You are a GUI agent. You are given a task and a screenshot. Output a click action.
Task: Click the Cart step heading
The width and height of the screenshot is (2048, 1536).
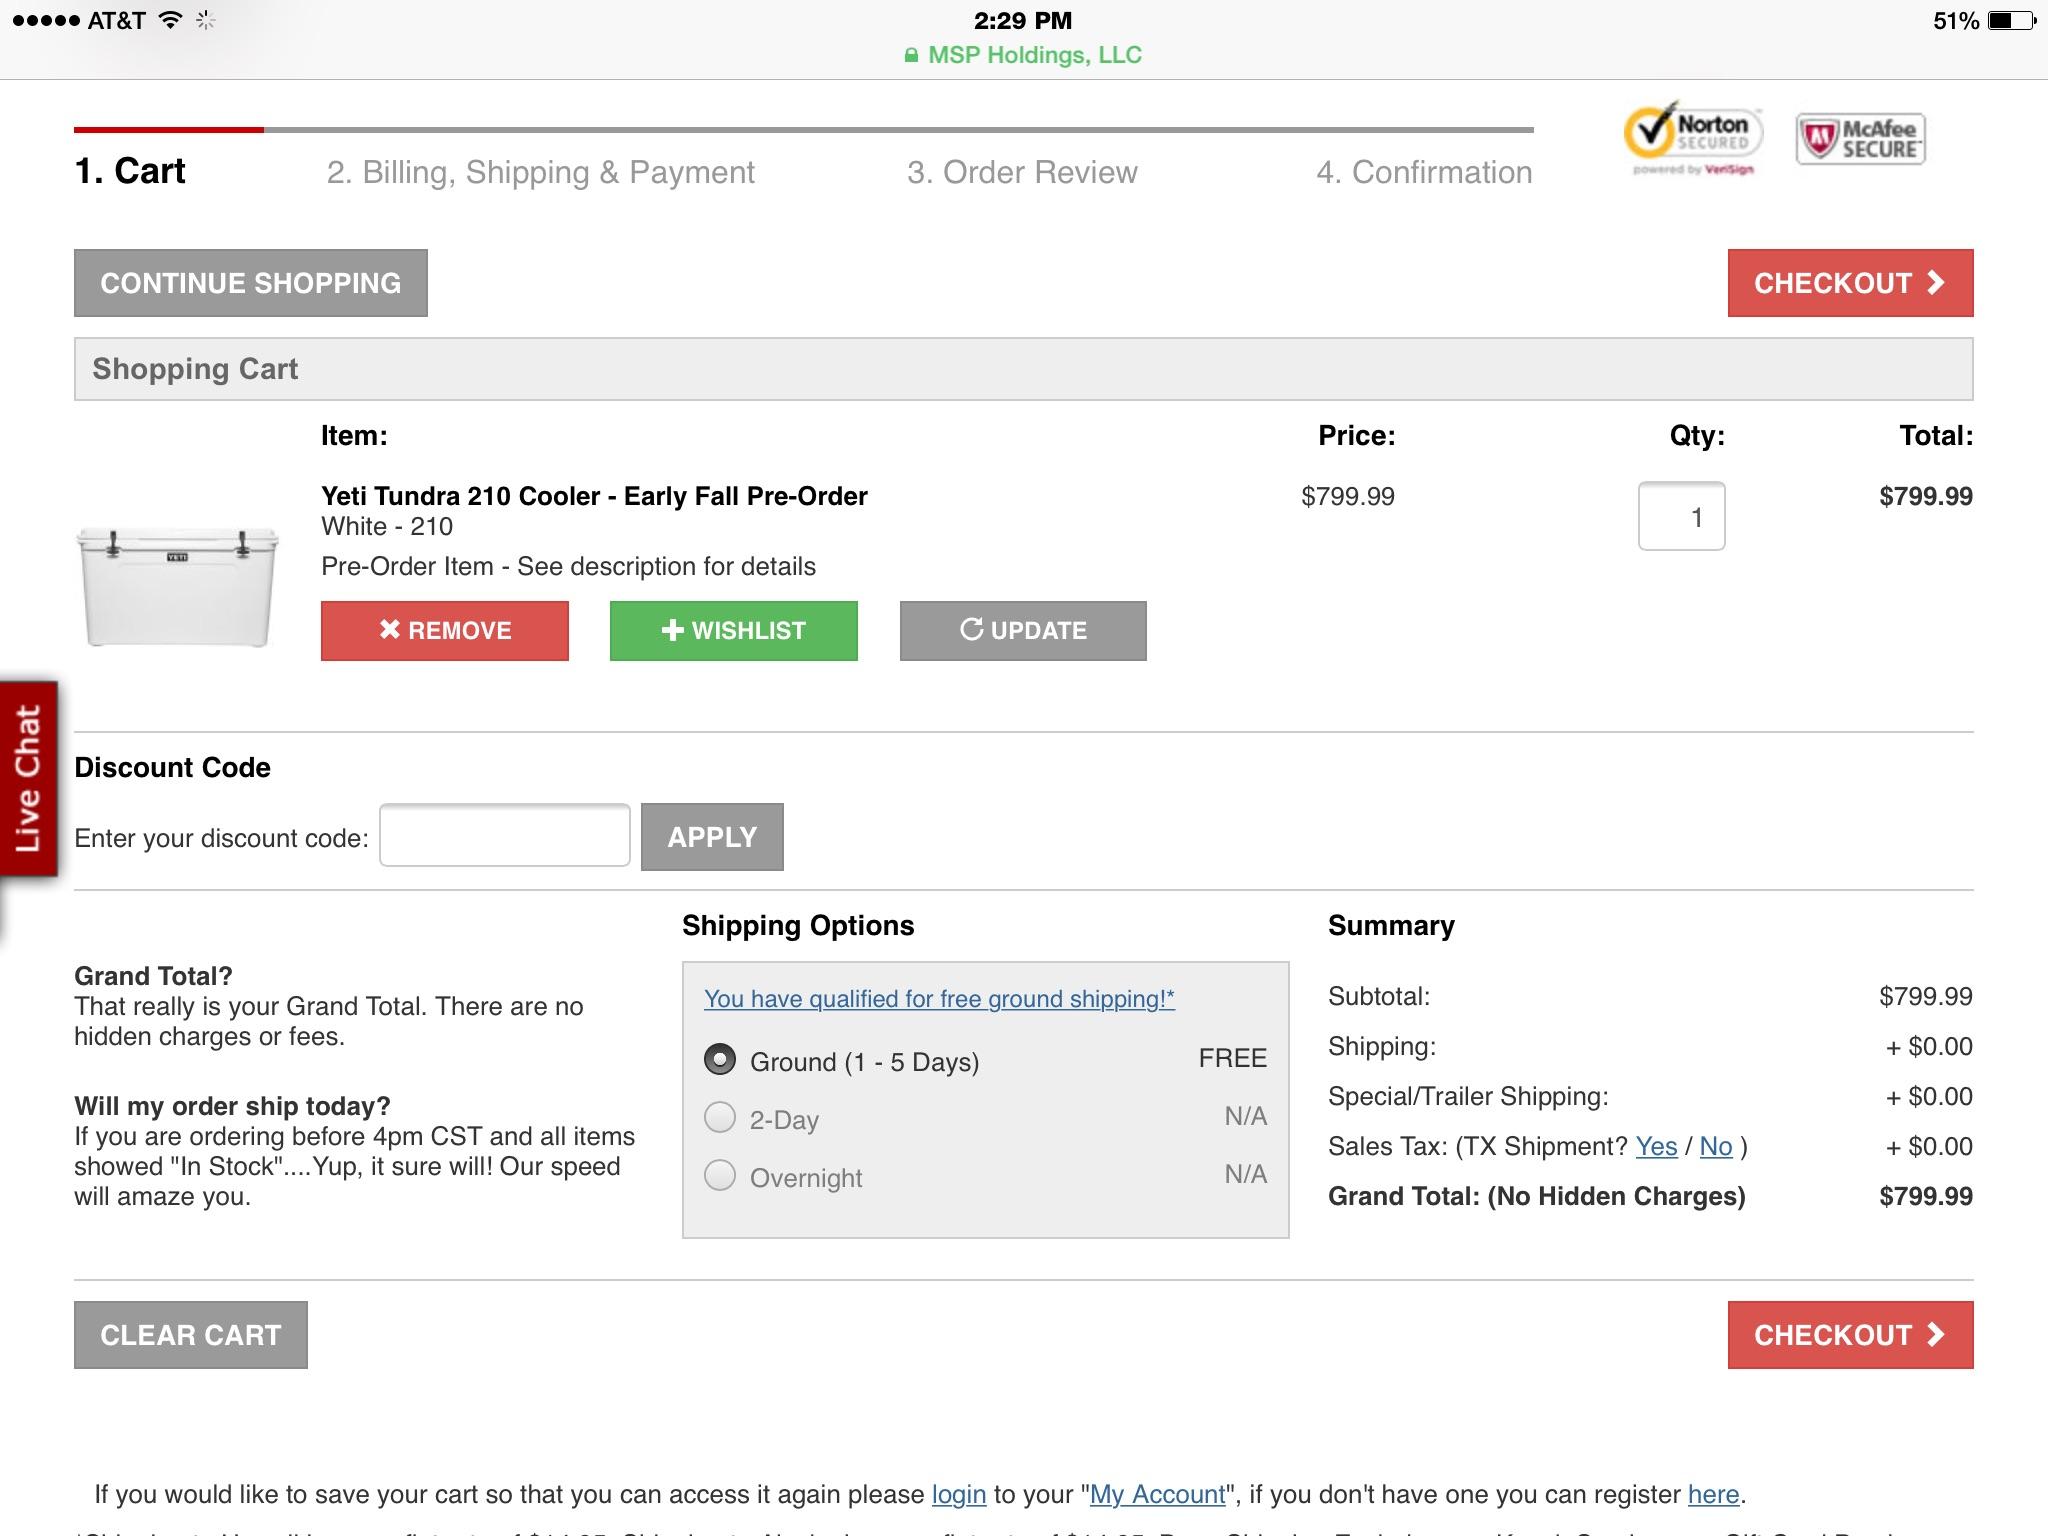pos(130,171)
